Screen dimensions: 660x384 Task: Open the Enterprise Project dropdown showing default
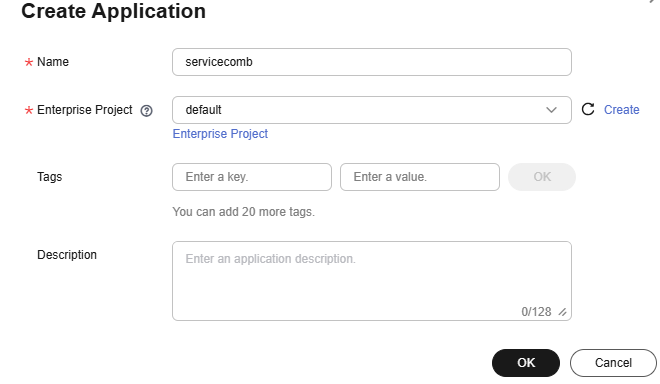click(372, 110)
